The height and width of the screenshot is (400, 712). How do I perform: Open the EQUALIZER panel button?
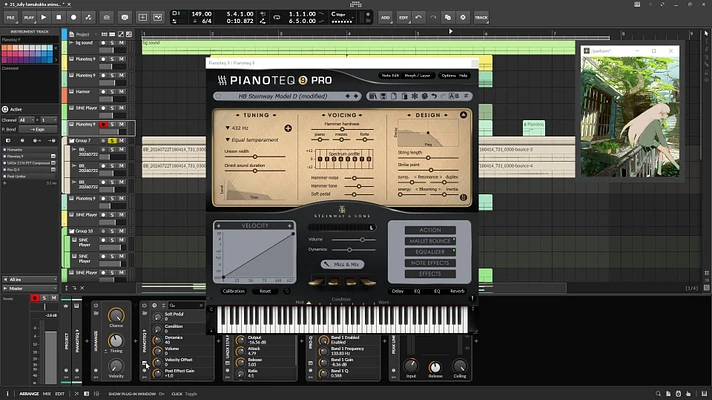(430, 252)
